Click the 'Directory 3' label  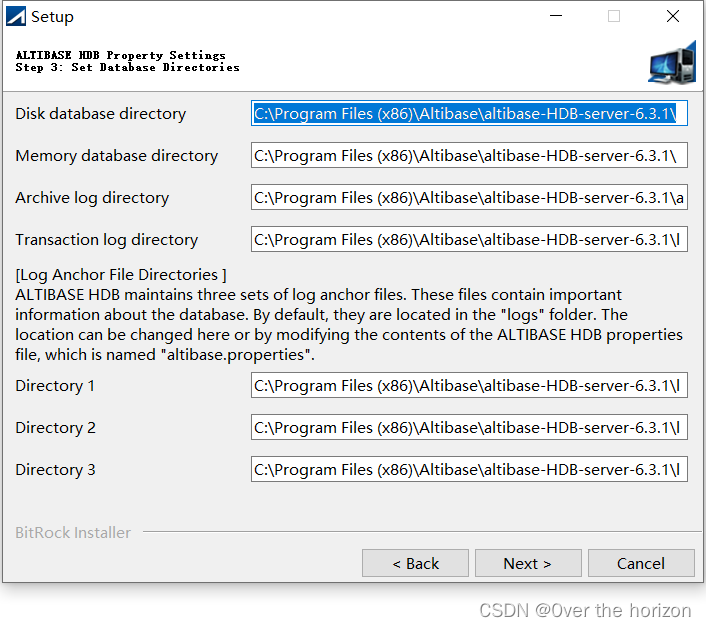(55, 470)
